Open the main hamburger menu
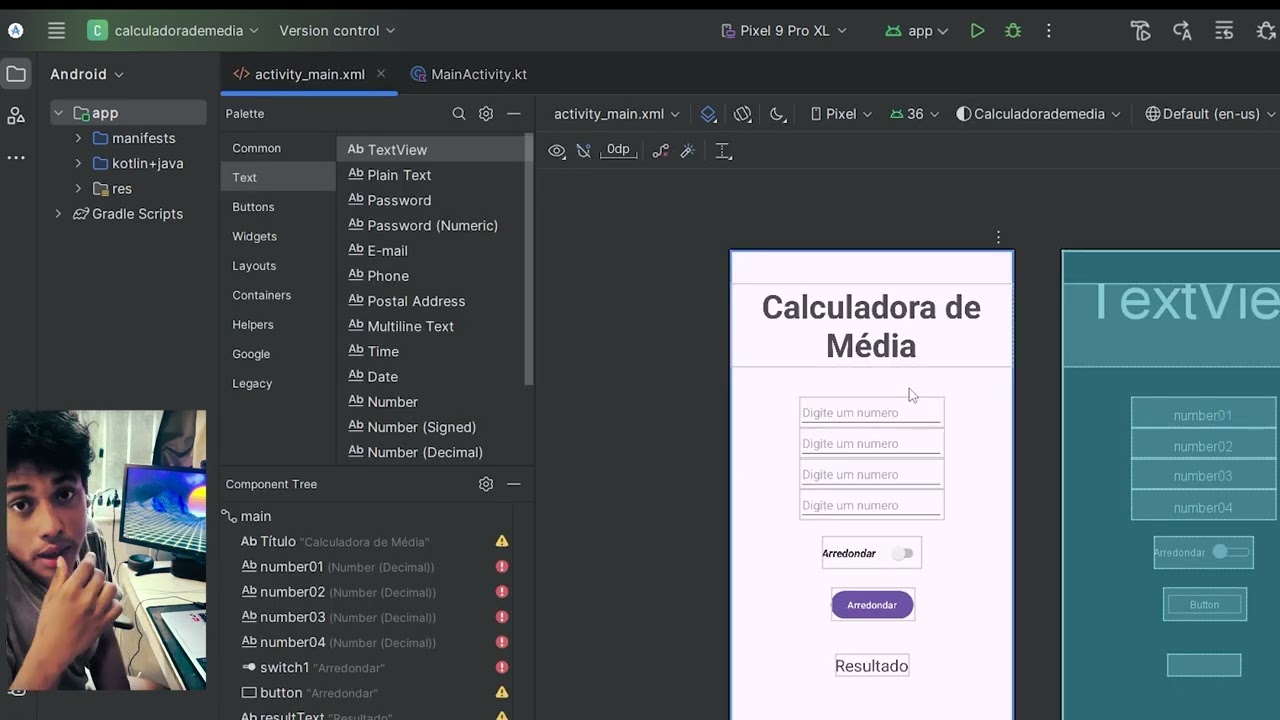This screenshot has width=1280, height=720. pyautogui.click(x=56, y=31)
